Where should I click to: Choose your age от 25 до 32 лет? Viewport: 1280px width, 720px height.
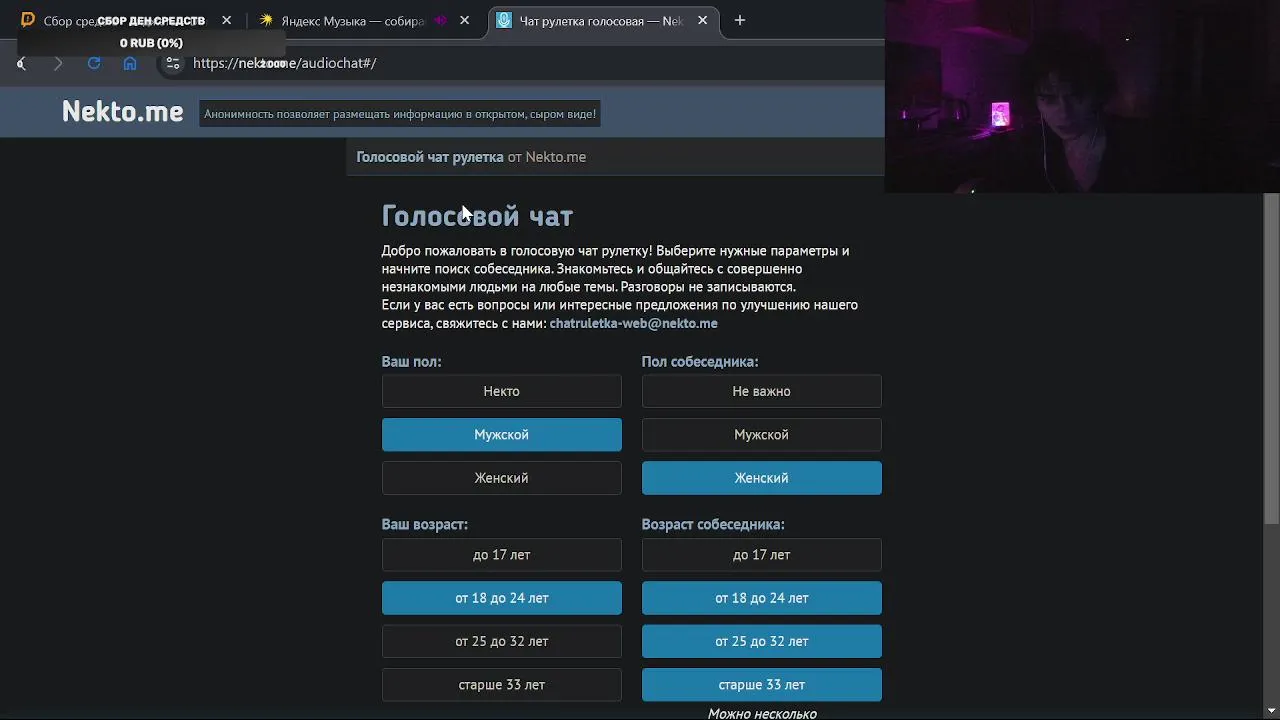click(502, 641)
